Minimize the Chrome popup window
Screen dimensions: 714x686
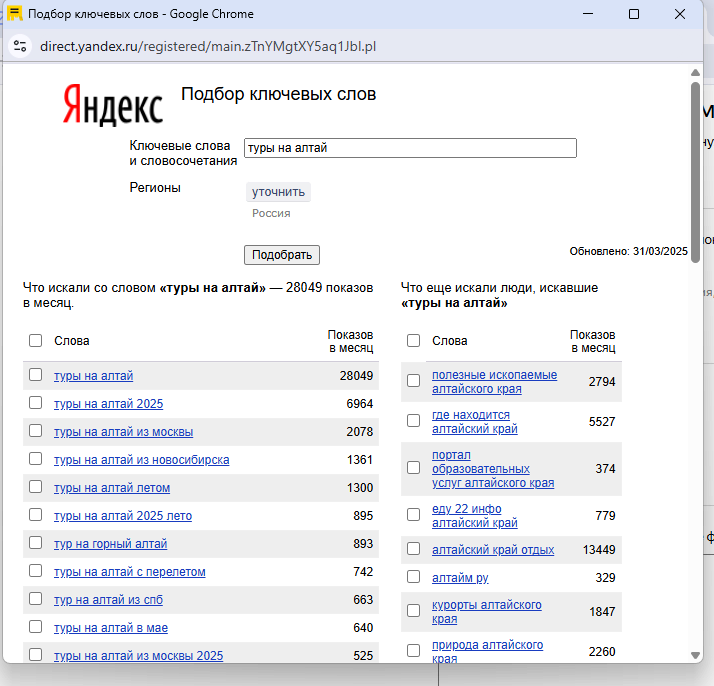click(588, 14)
